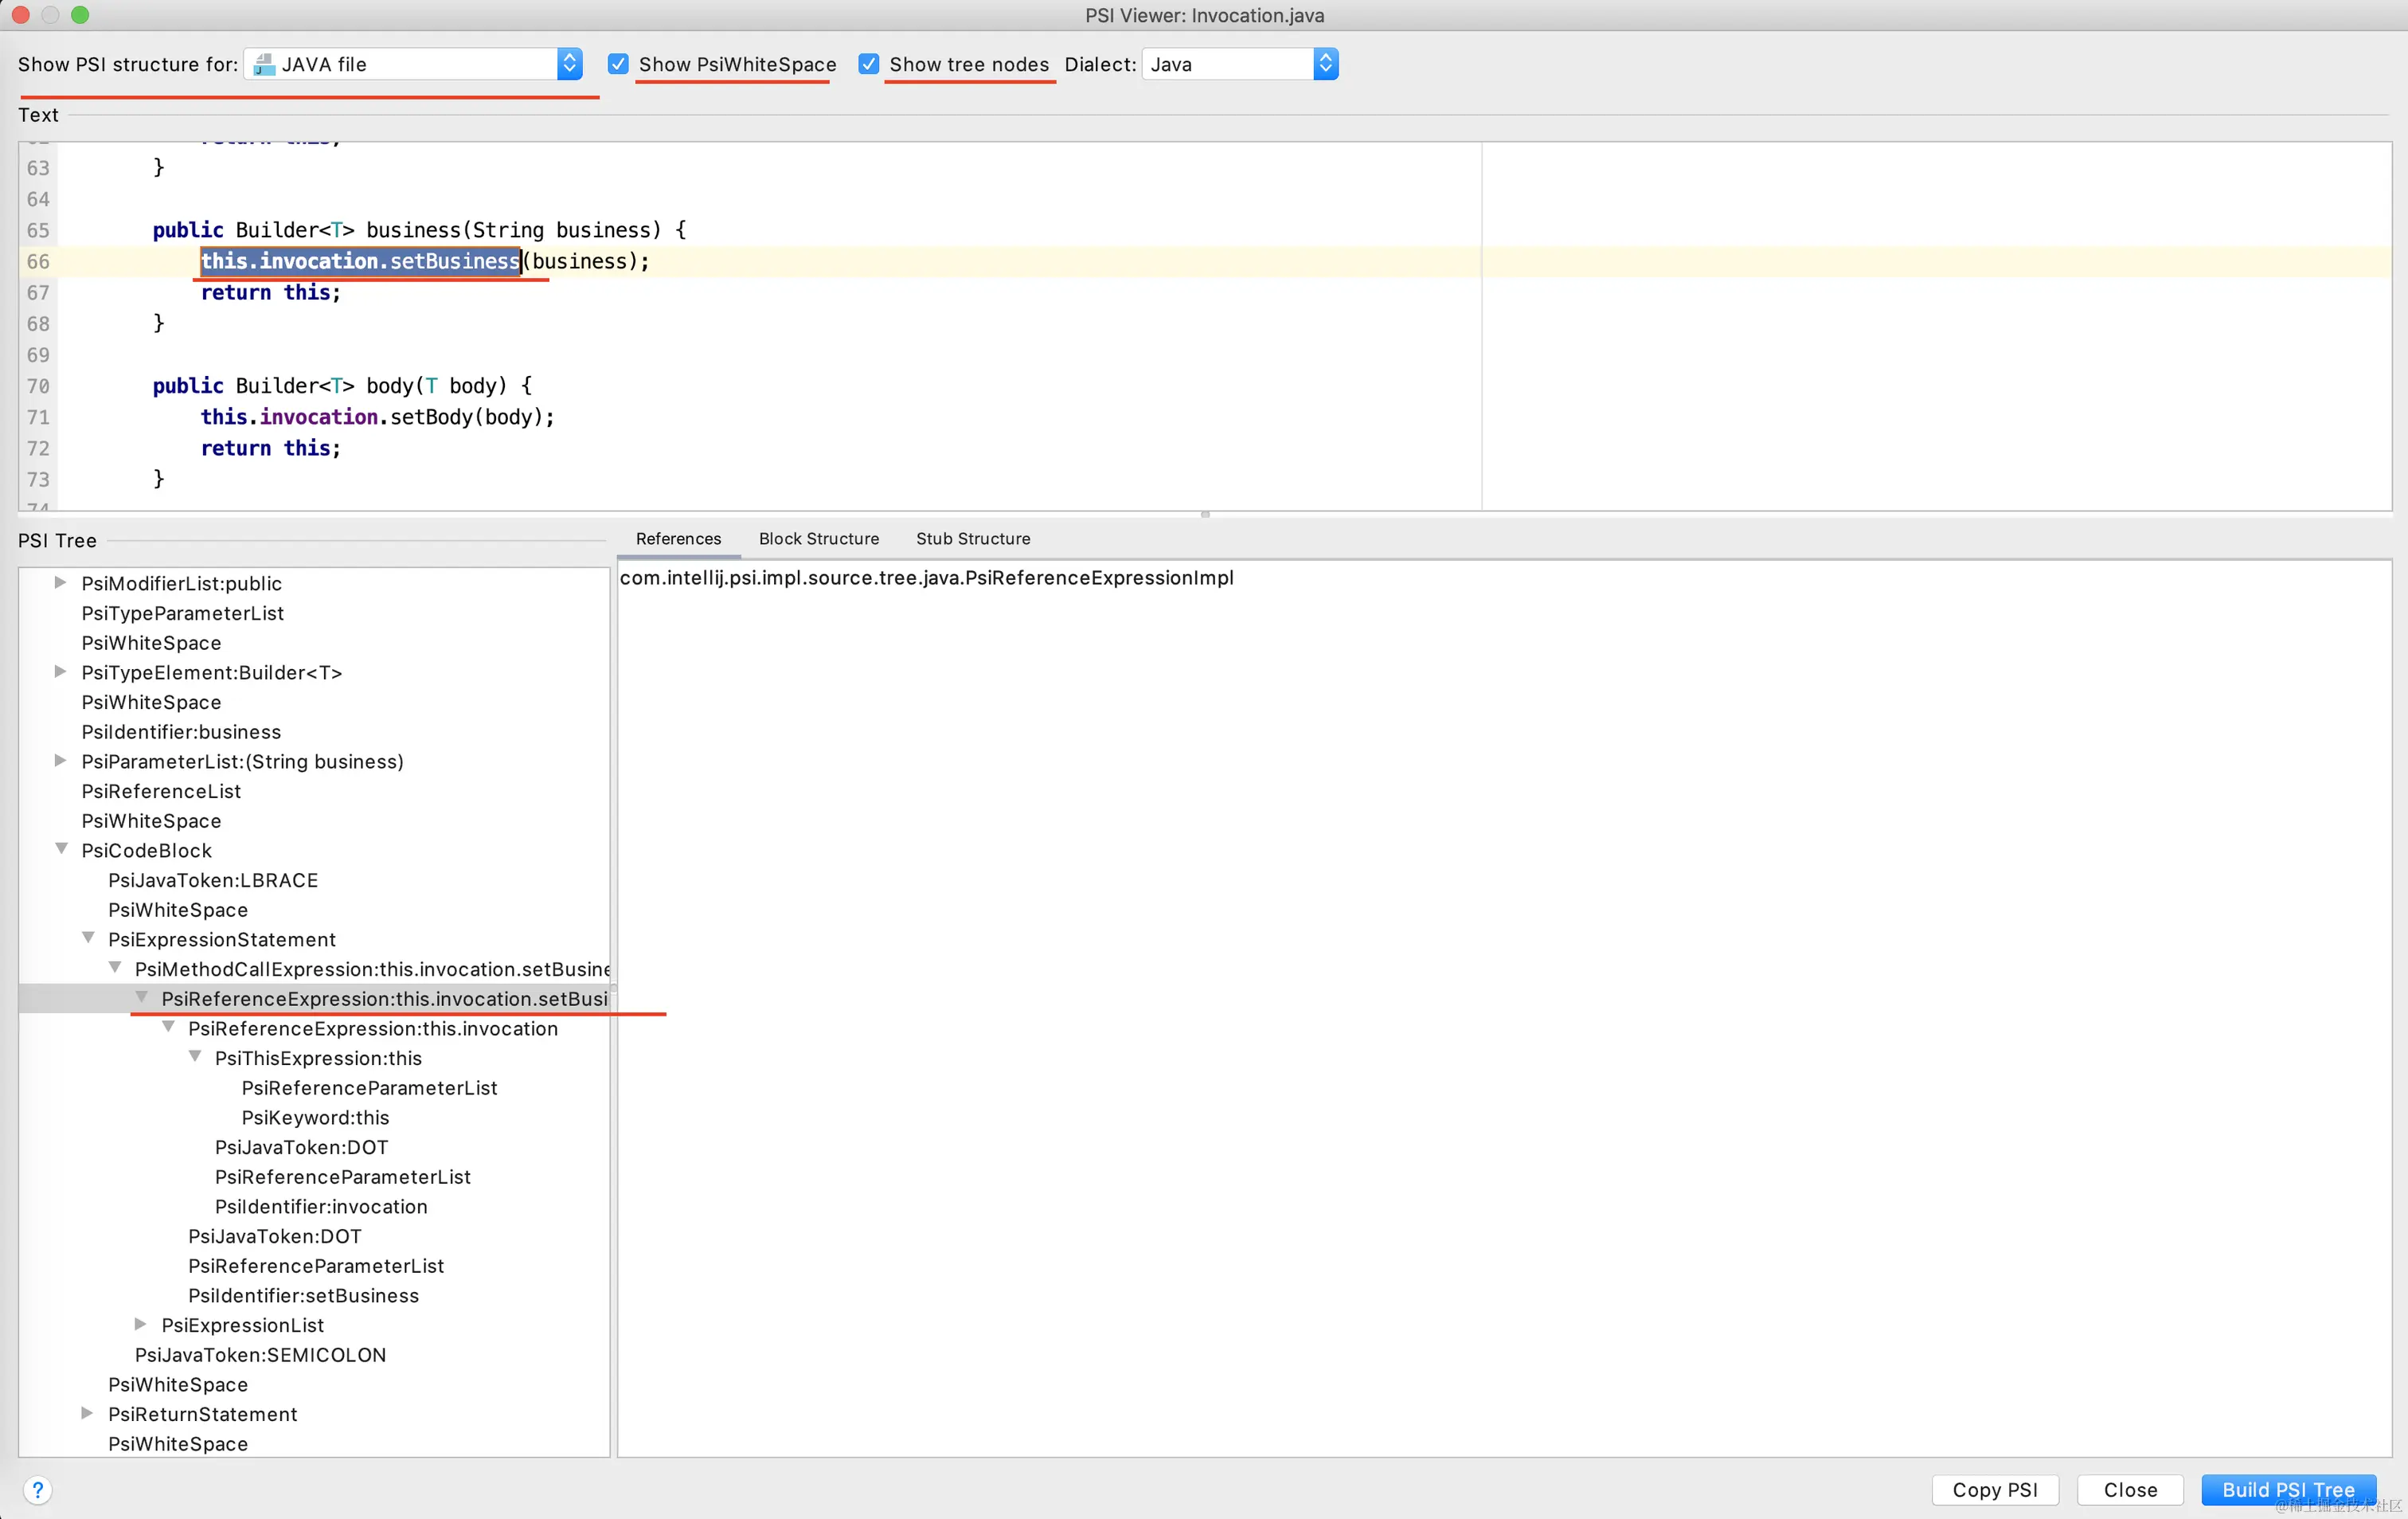Click the JAVA file type icon

264,65
